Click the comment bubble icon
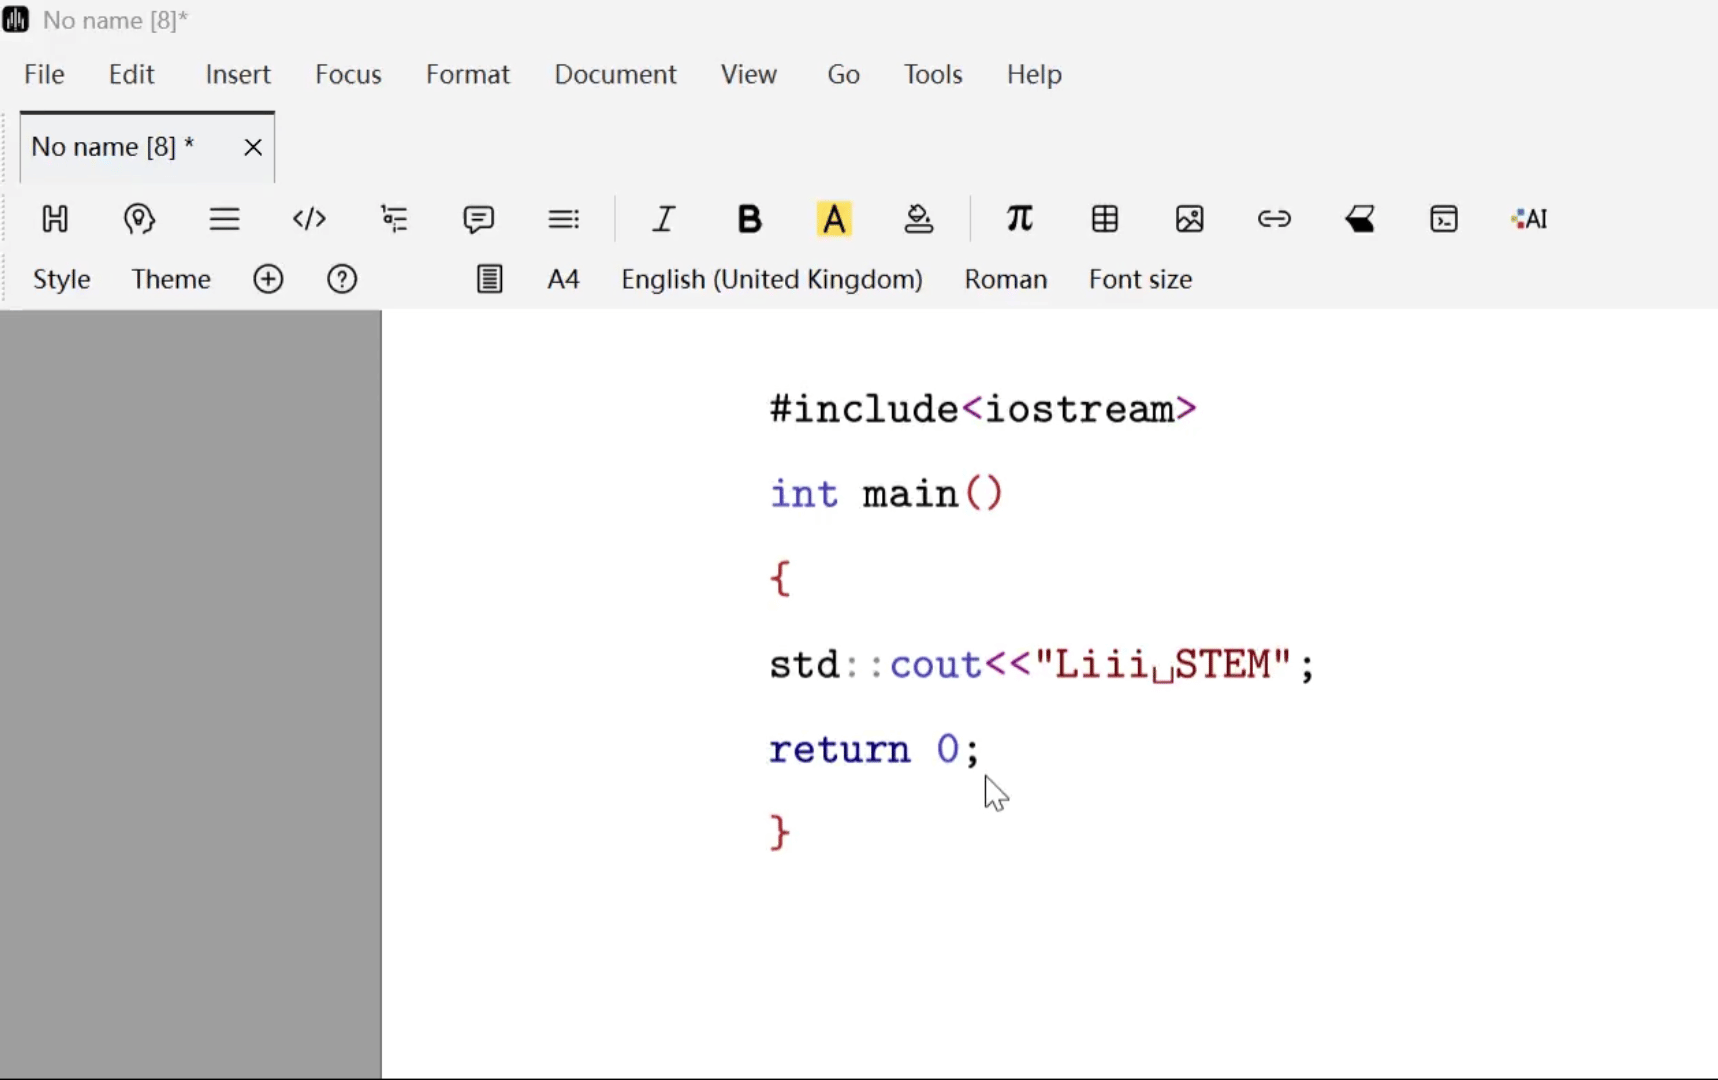Viewport: 1718px width, 1080px height. pyautogui.click(x=479, y=218)
